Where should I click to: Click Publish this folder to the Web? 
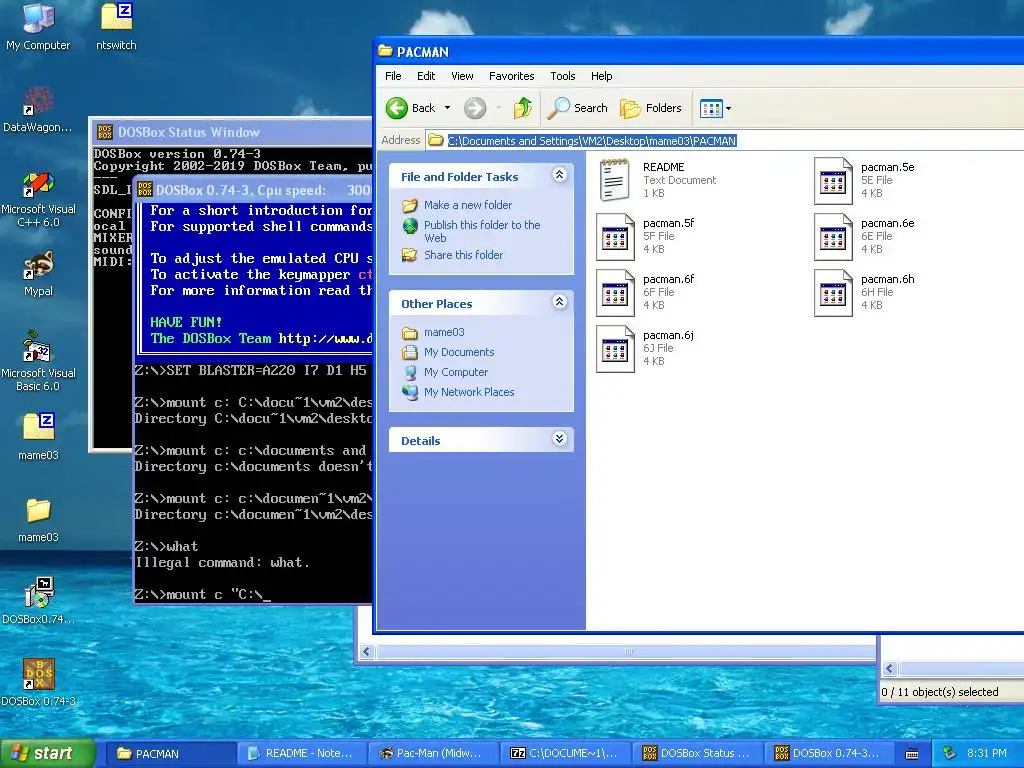pos(482,231)
